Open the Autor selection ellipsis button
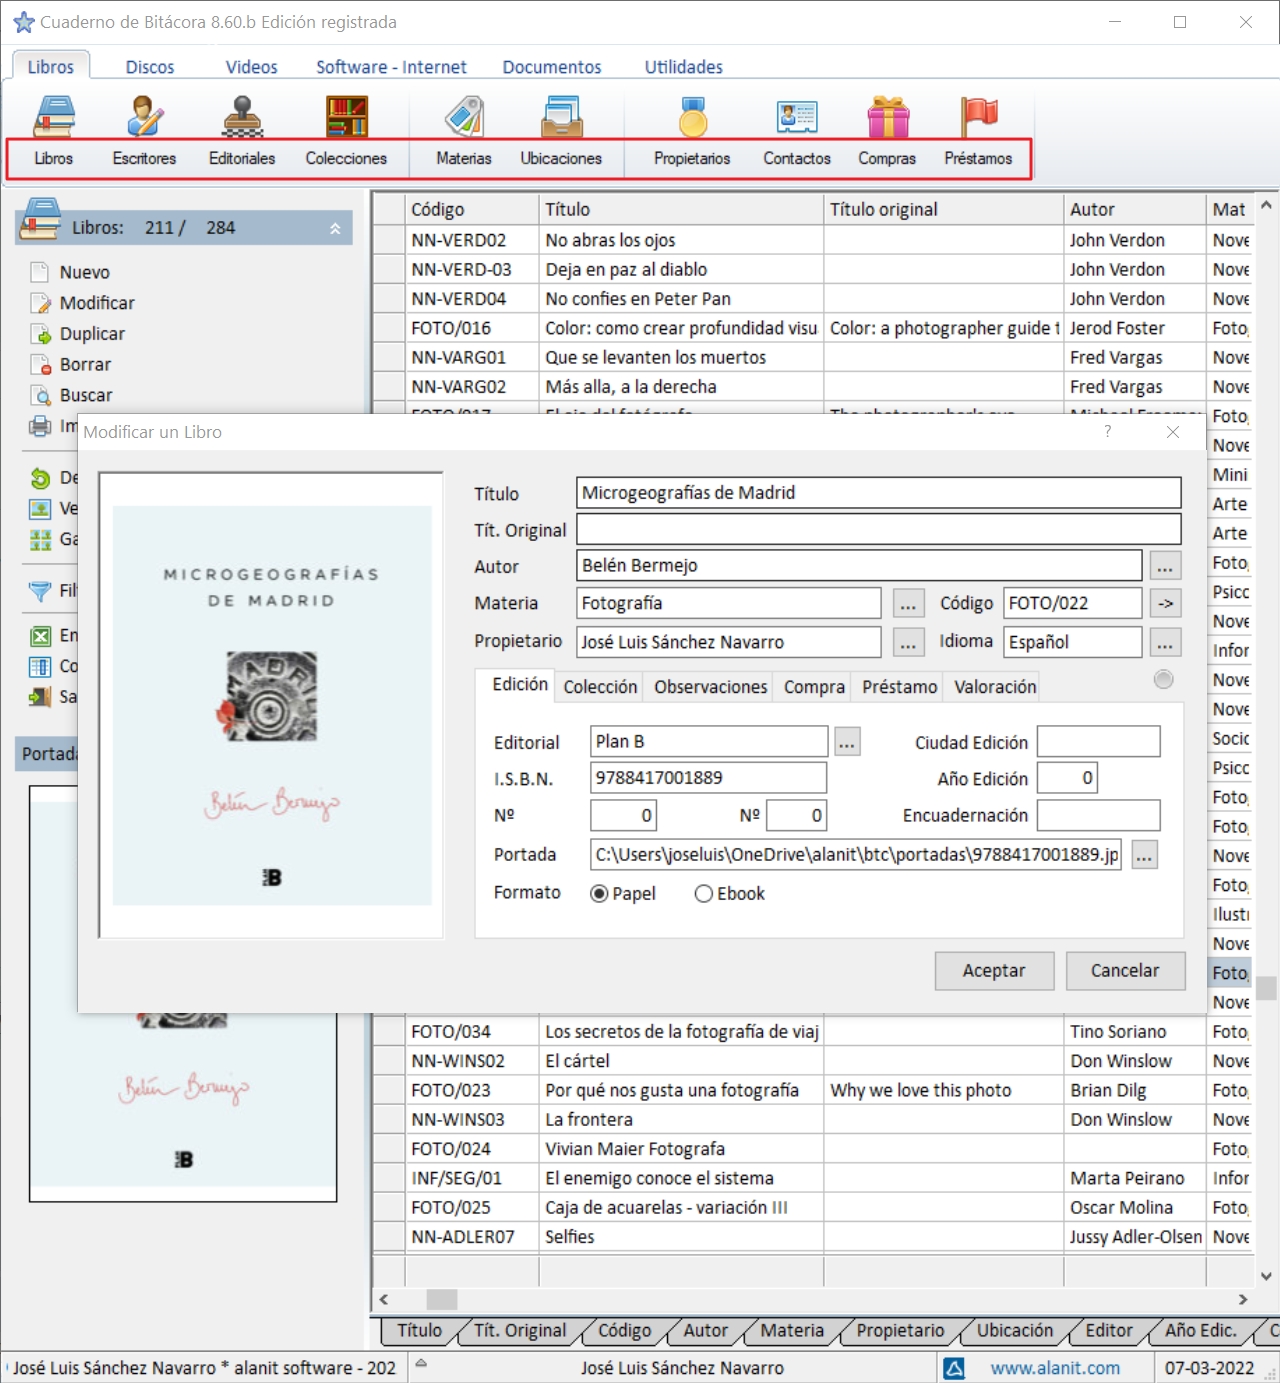 click(1165, 566)
